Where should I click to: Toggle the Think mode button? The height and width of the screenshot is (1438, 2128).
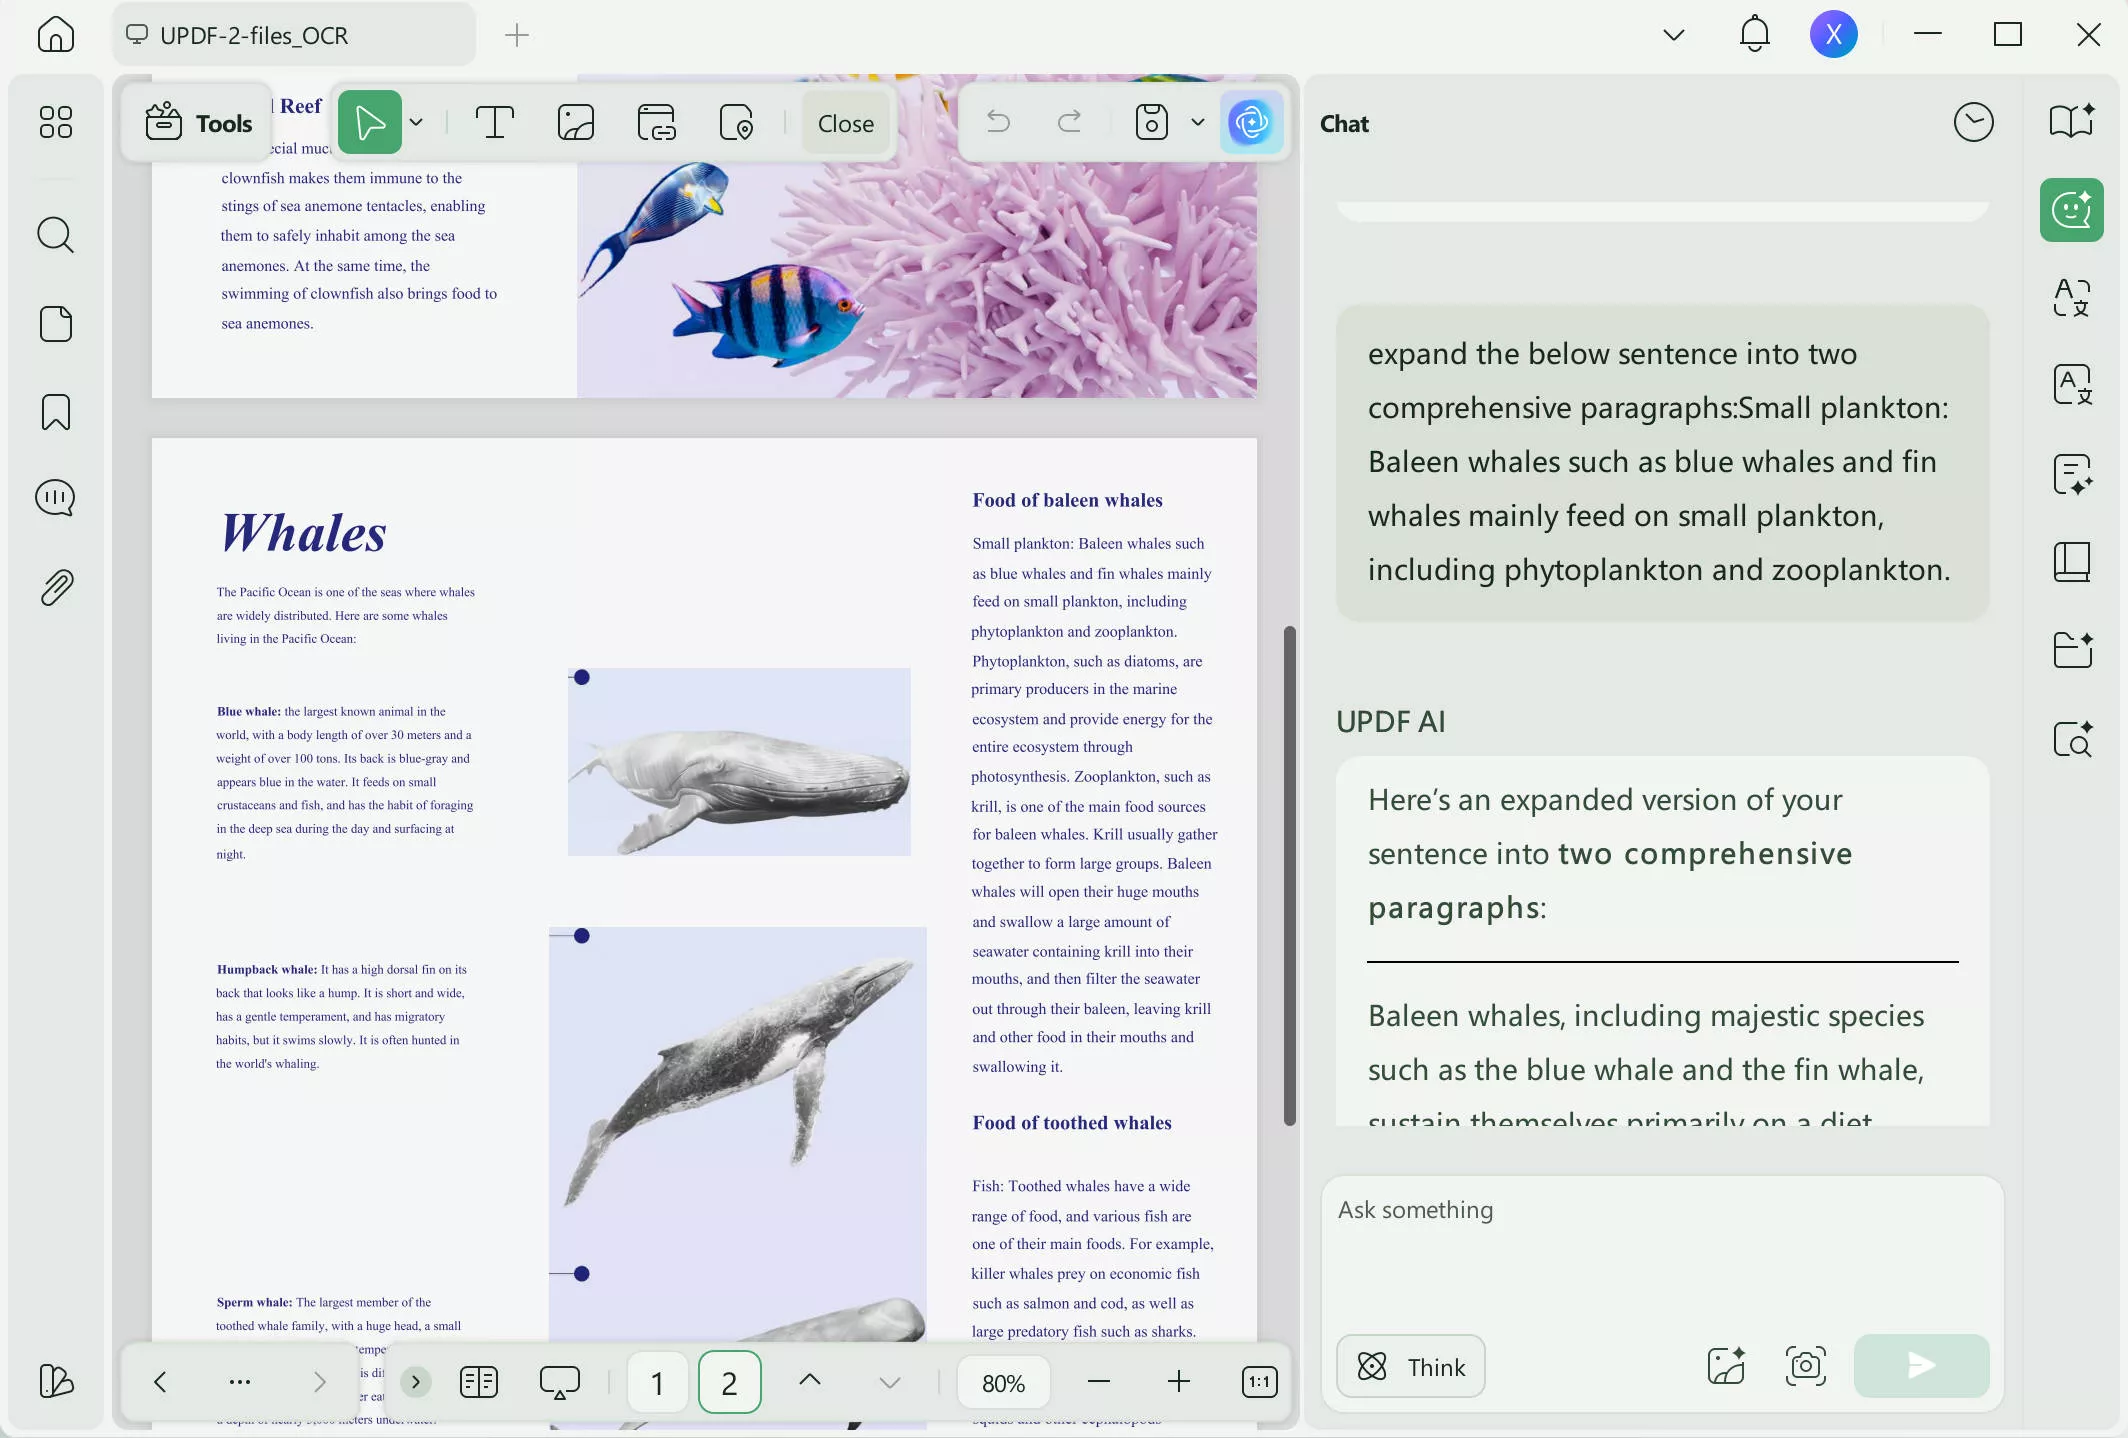[x=1410, y=1366]
